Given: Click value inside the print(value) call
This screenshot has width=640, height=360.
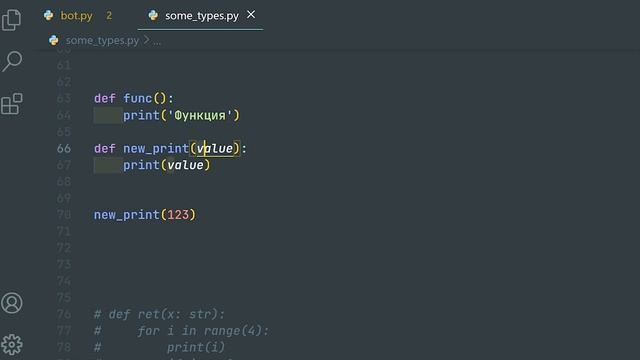Looking at the screenshot, I should [185, 165].
